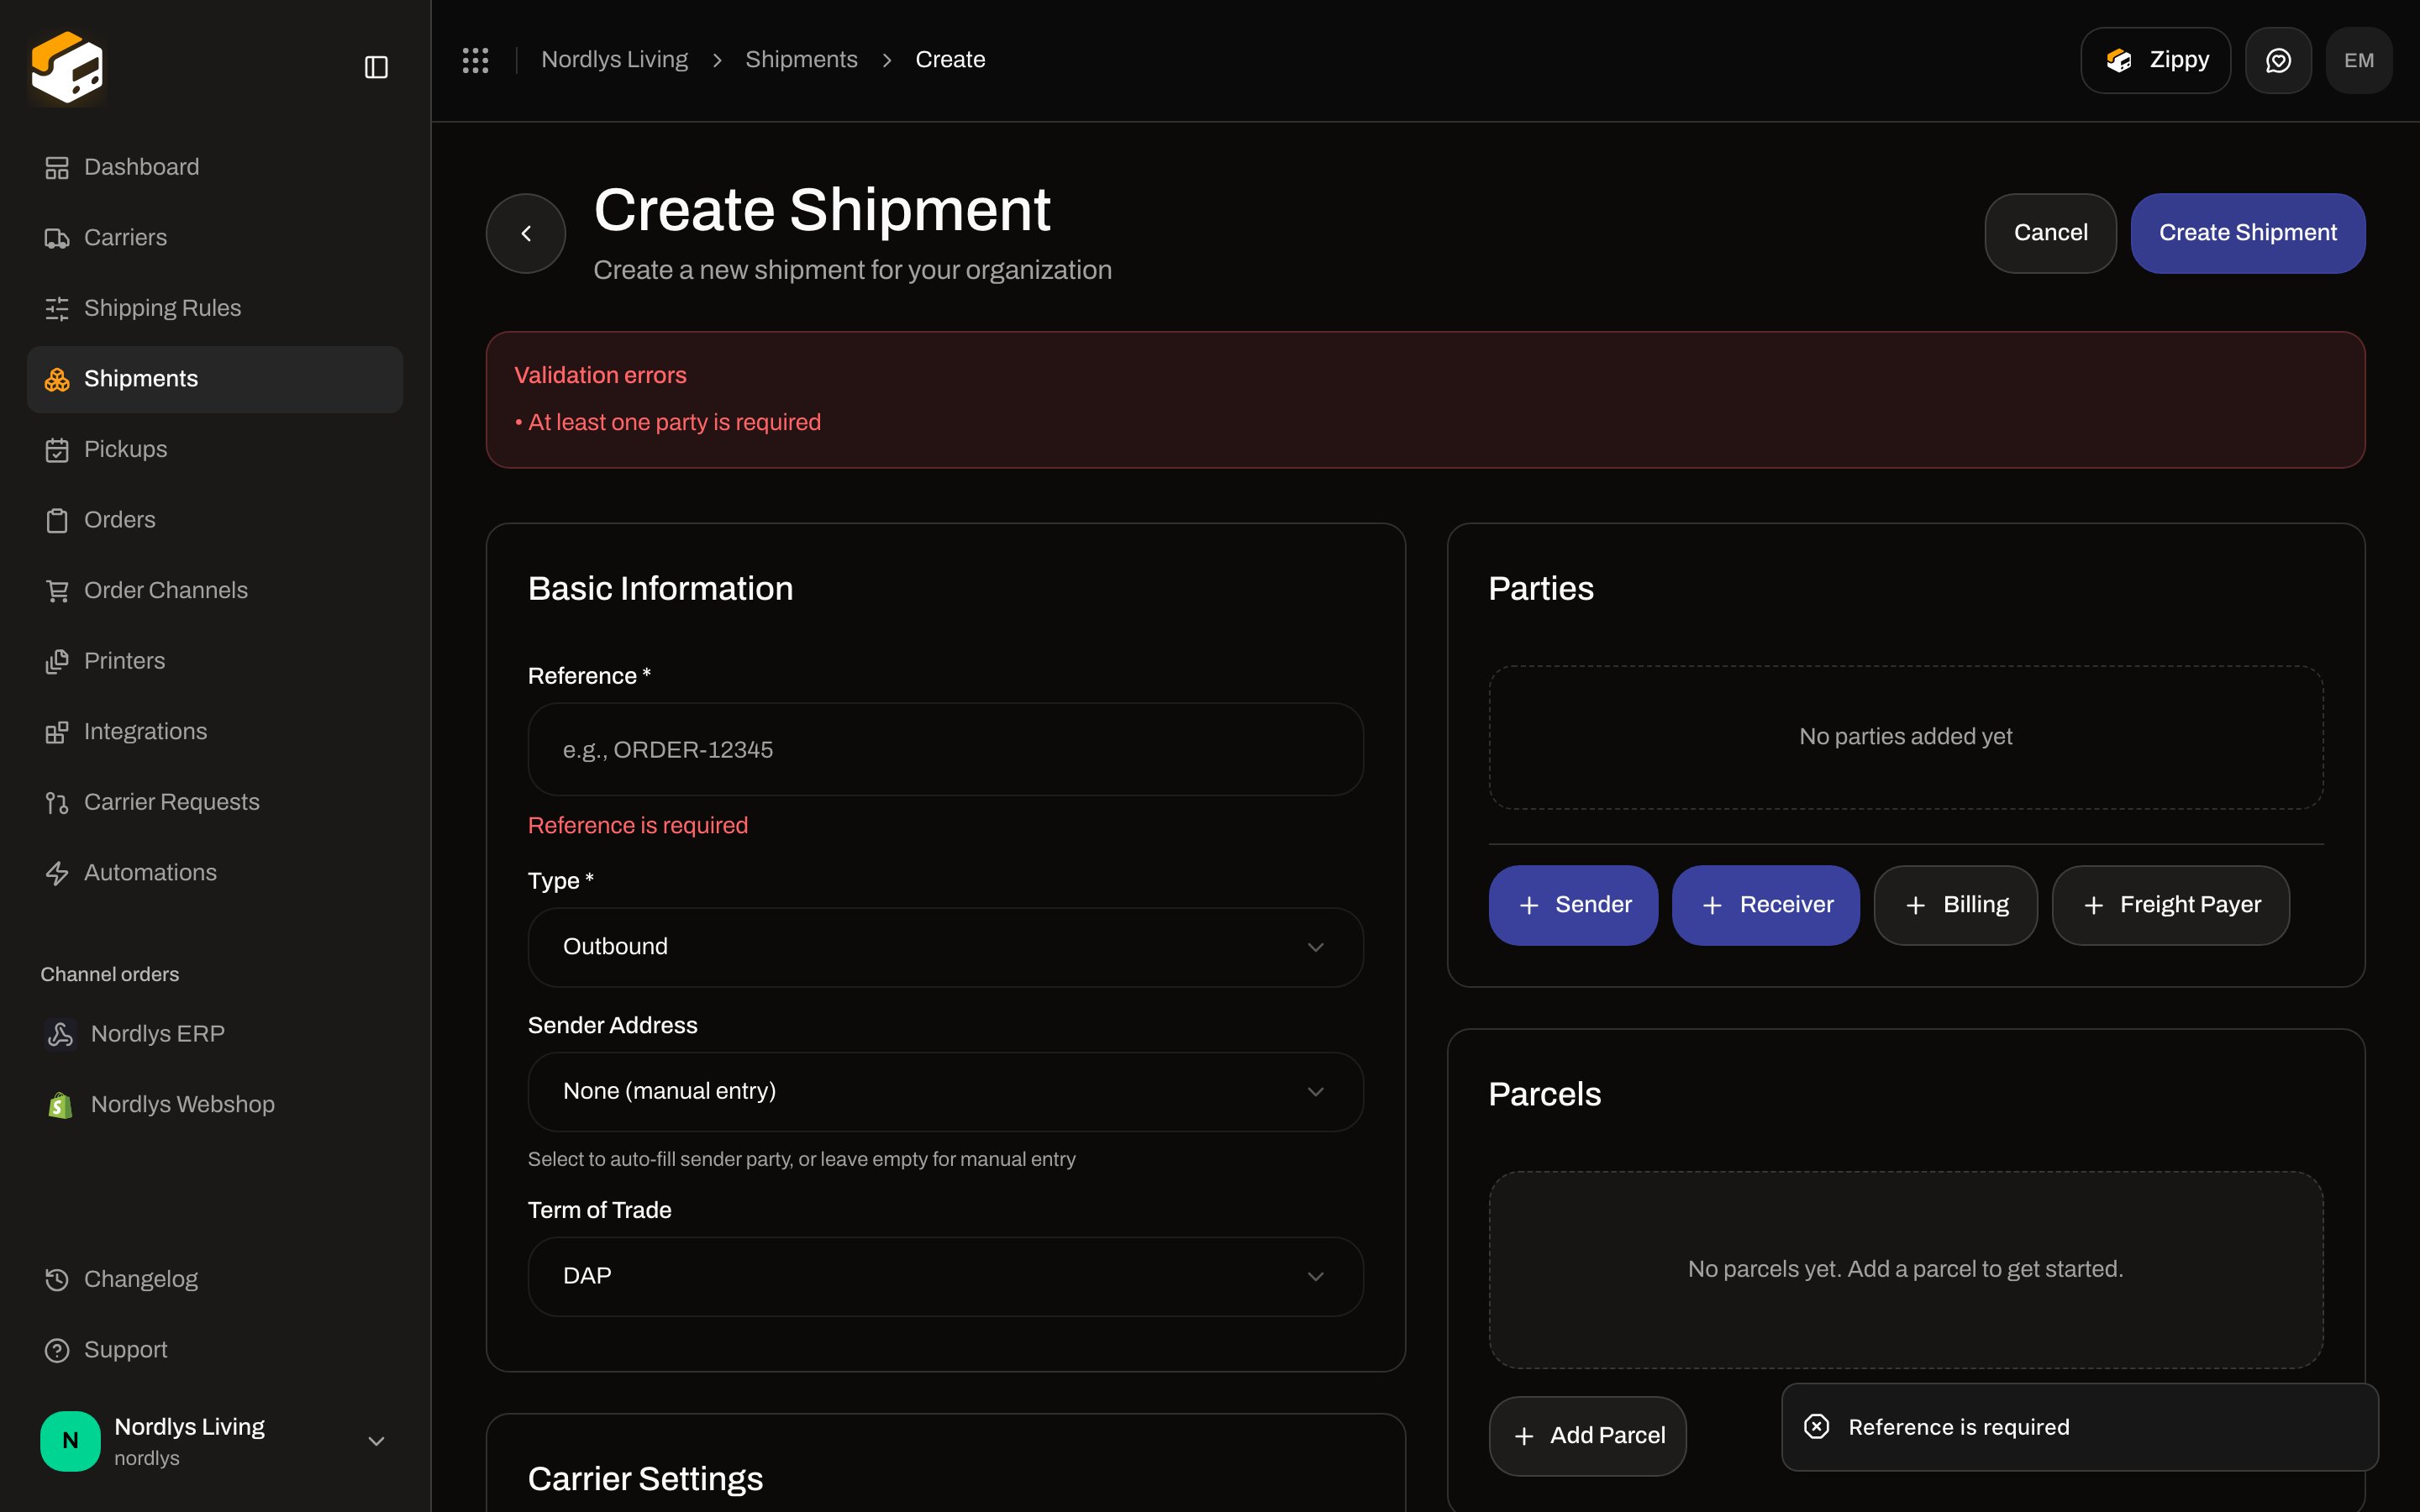2420x1512 pixels.
Task: Open the Carrier Requests menu item
Action: click(215, 802)
